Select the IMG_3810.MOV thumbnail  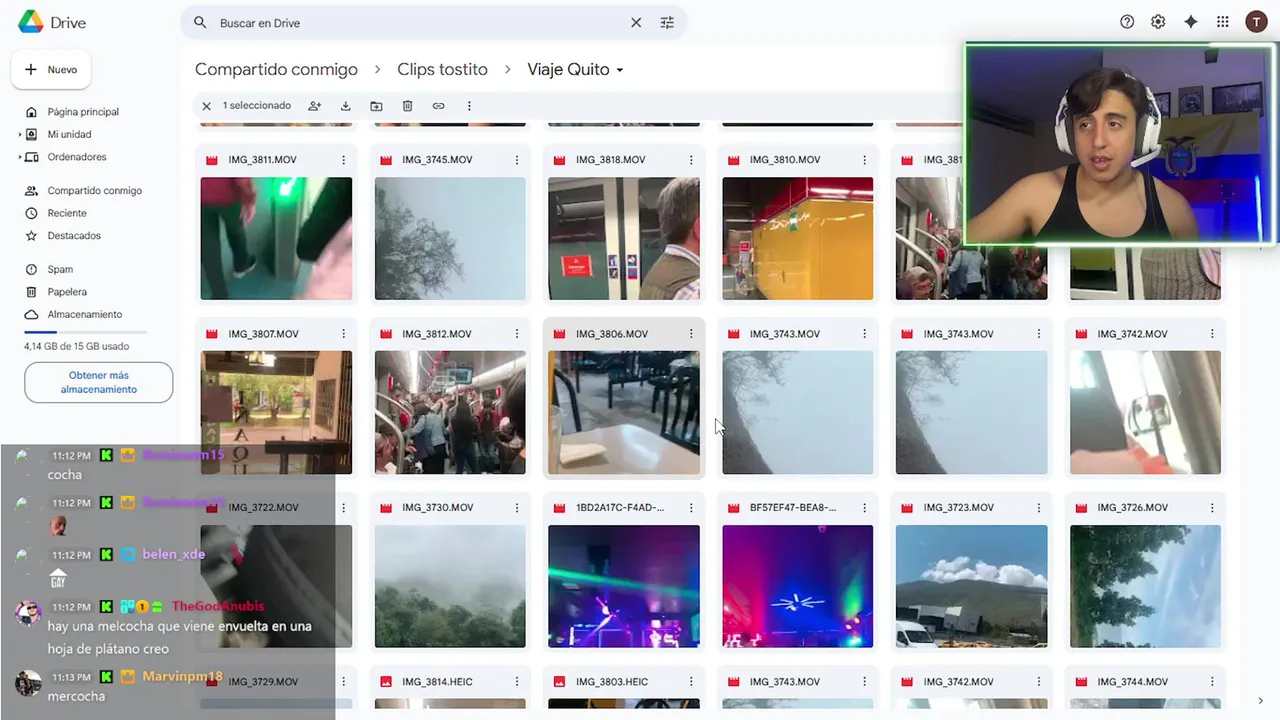click(798, 239)
